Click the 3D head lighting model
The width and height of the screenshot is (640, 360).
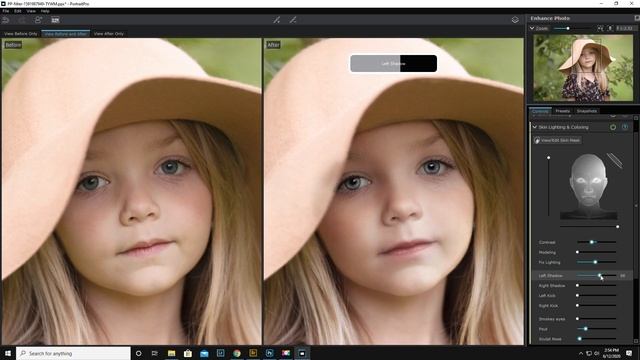click(x=588, y=187)
